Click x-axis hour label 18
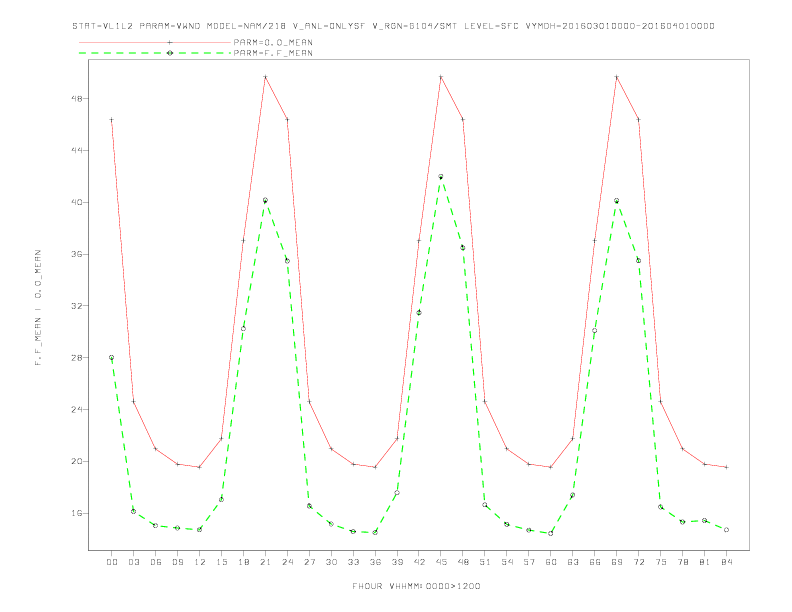 click(243, 562)
